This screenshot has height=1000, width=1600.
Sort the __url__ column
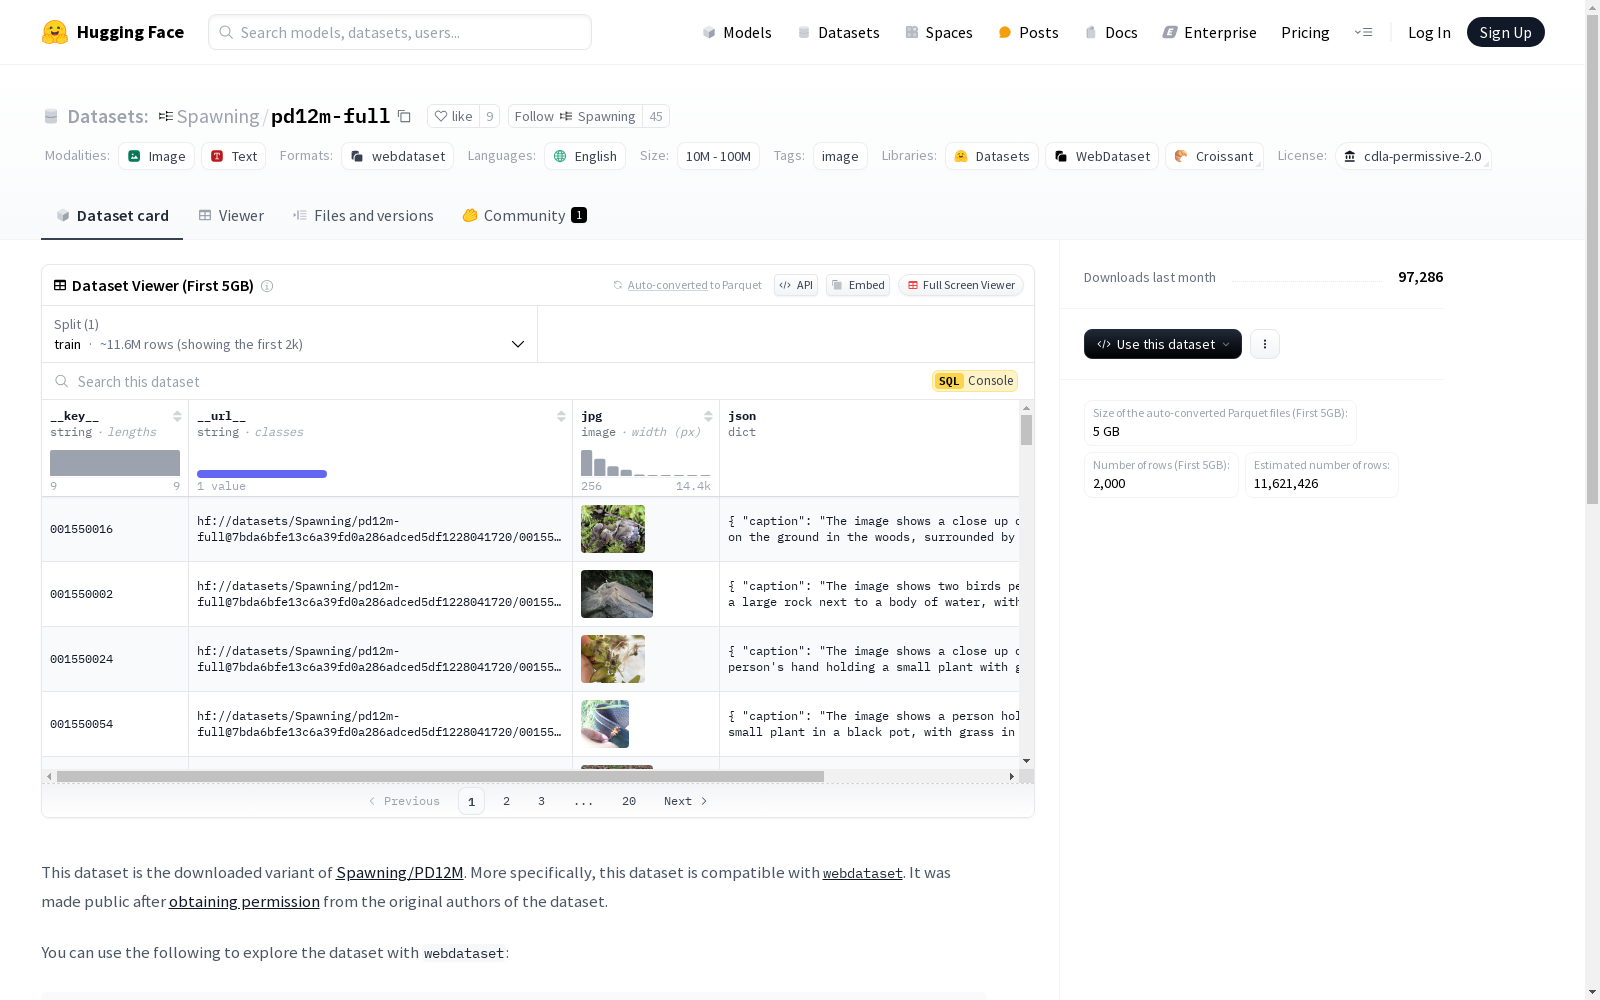pyautogui.click(x=561, y=416)
